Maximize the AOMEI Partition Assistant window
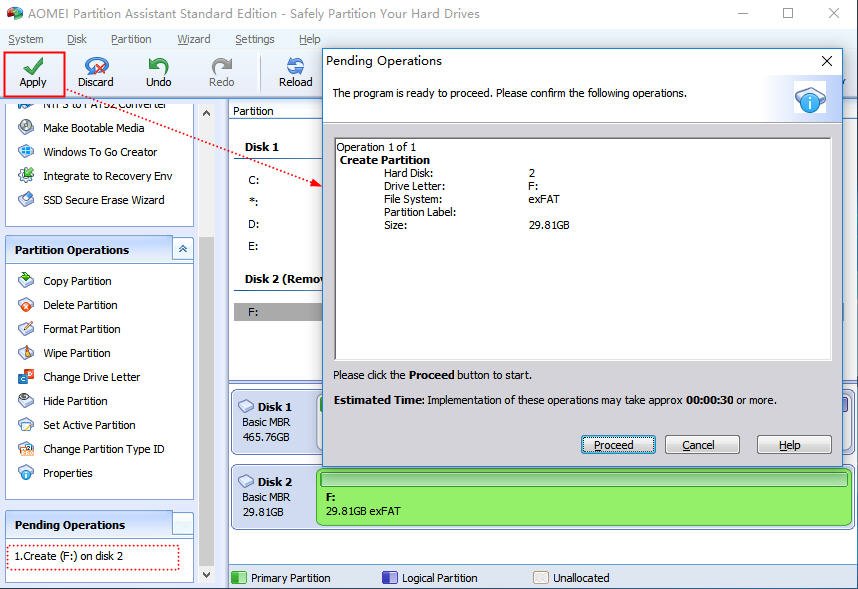Viewport: 858px width, 589px height. click(788, 13)
